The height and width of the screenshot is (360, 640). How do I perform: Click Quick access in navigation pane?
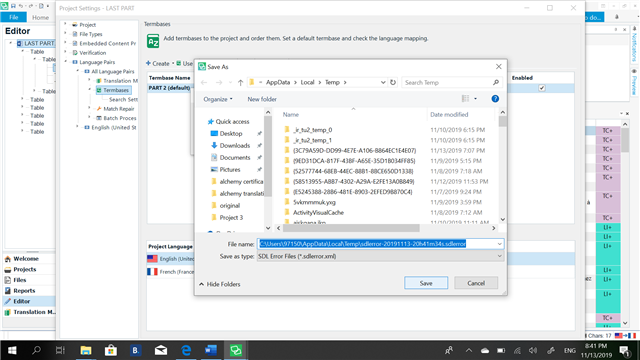click(x=232, y=122)
